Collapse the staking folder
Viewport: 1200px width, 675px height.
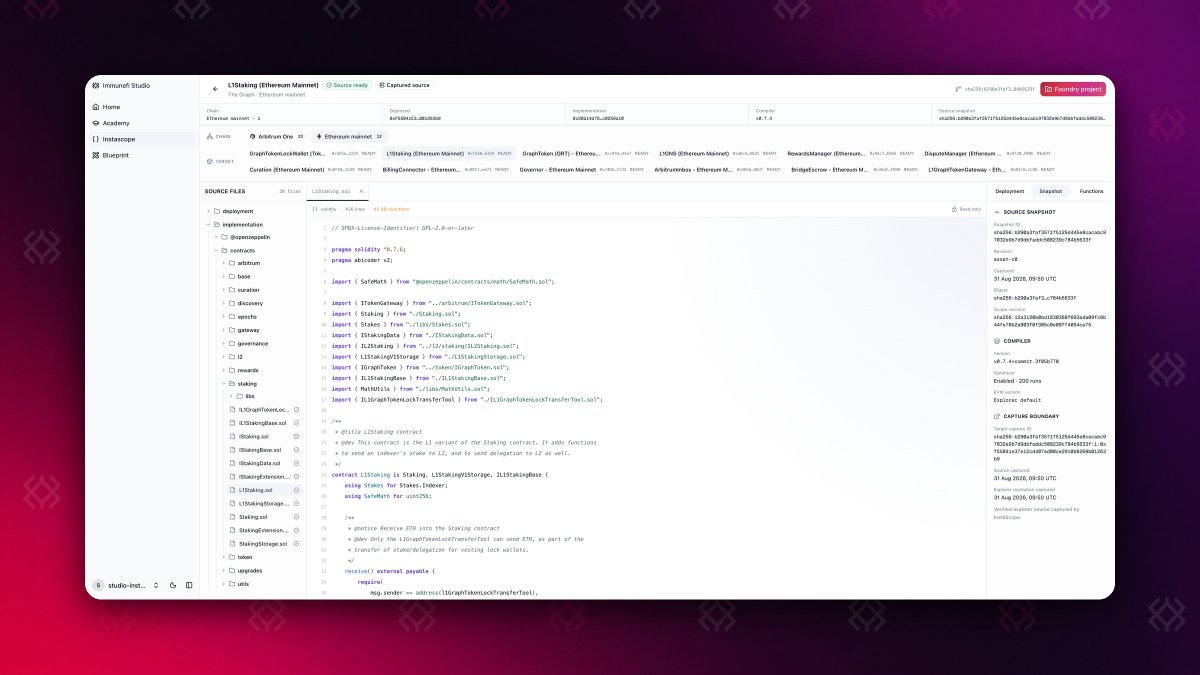click(x=247, y=383)
